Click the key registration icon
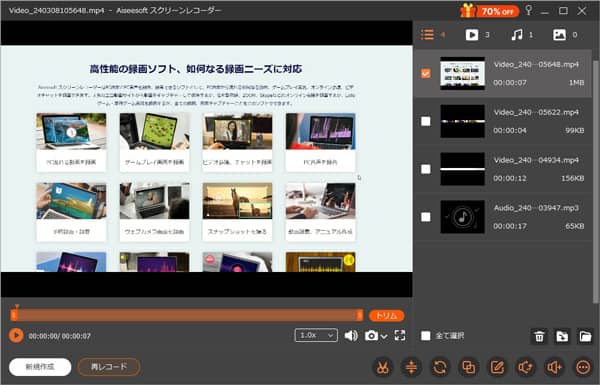The image size is (600, 385). pos(529,10)
